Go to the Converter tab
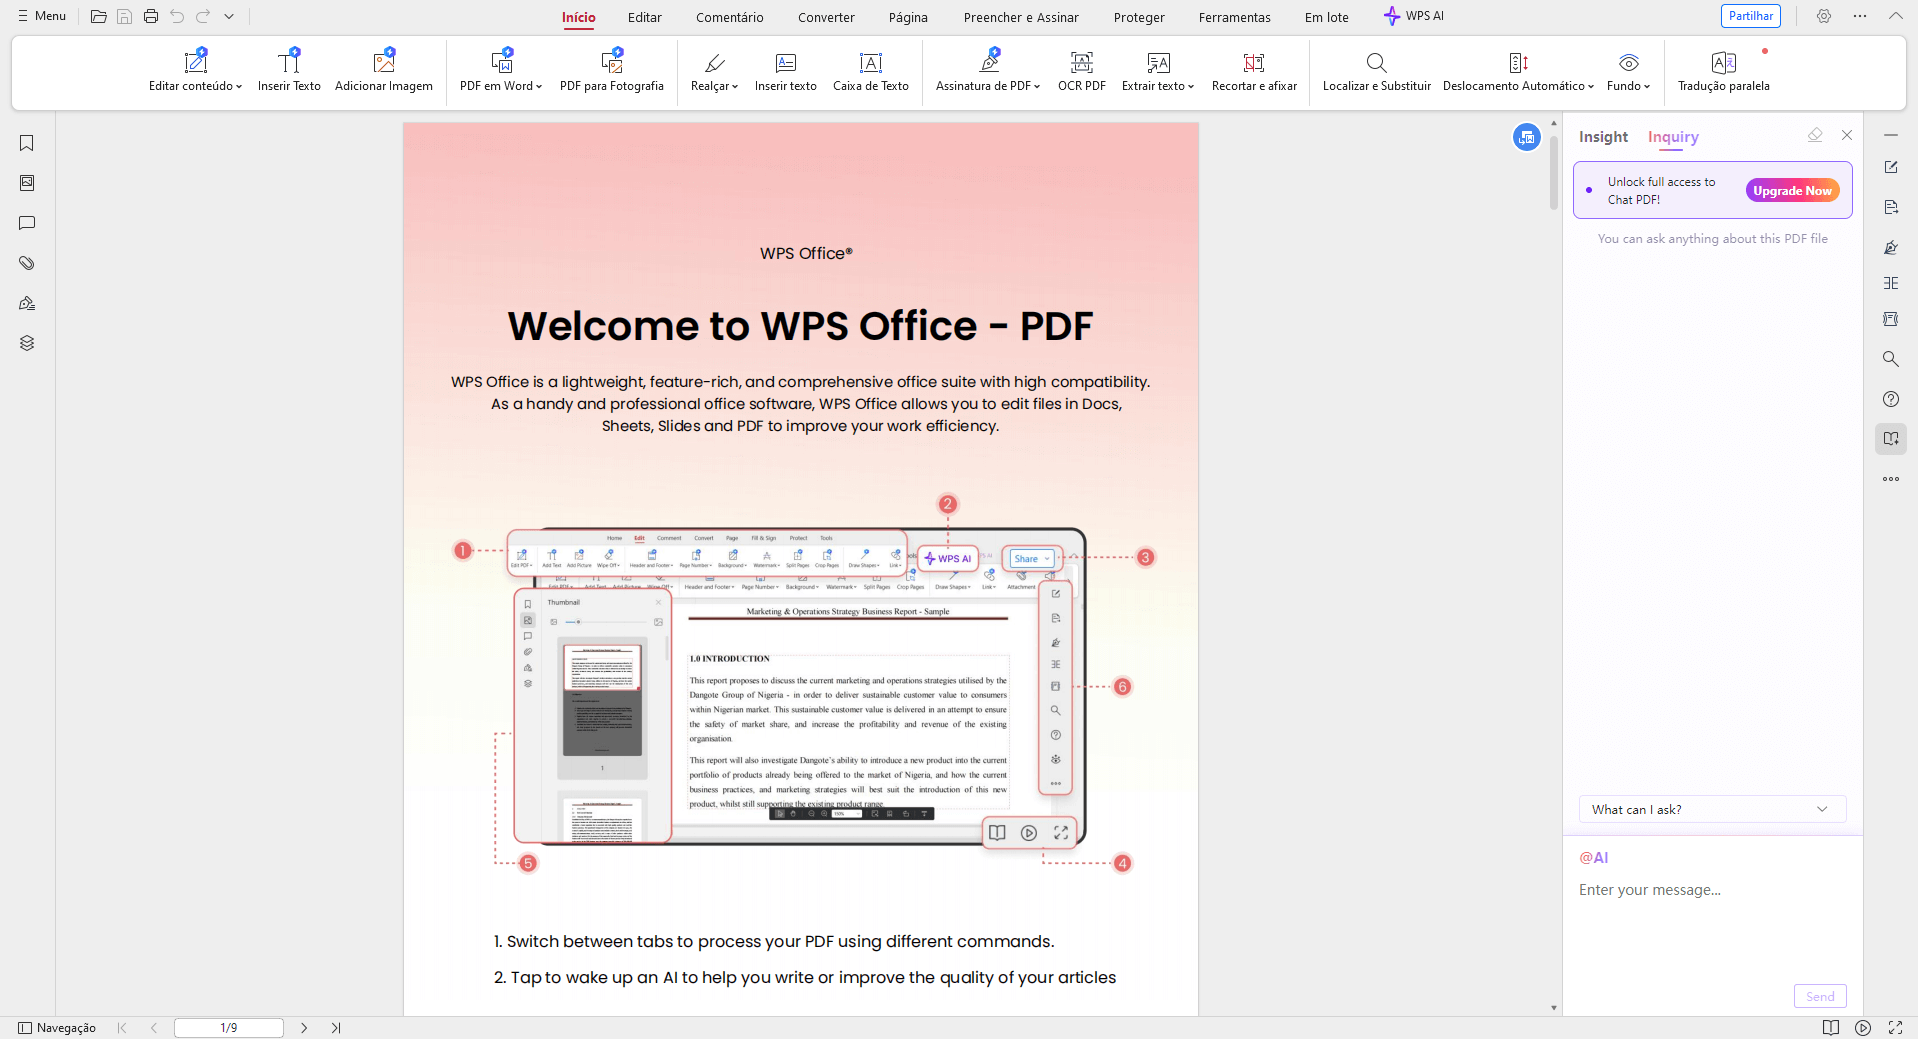Screen dimensions: 1918x1039 pos(826,17)
